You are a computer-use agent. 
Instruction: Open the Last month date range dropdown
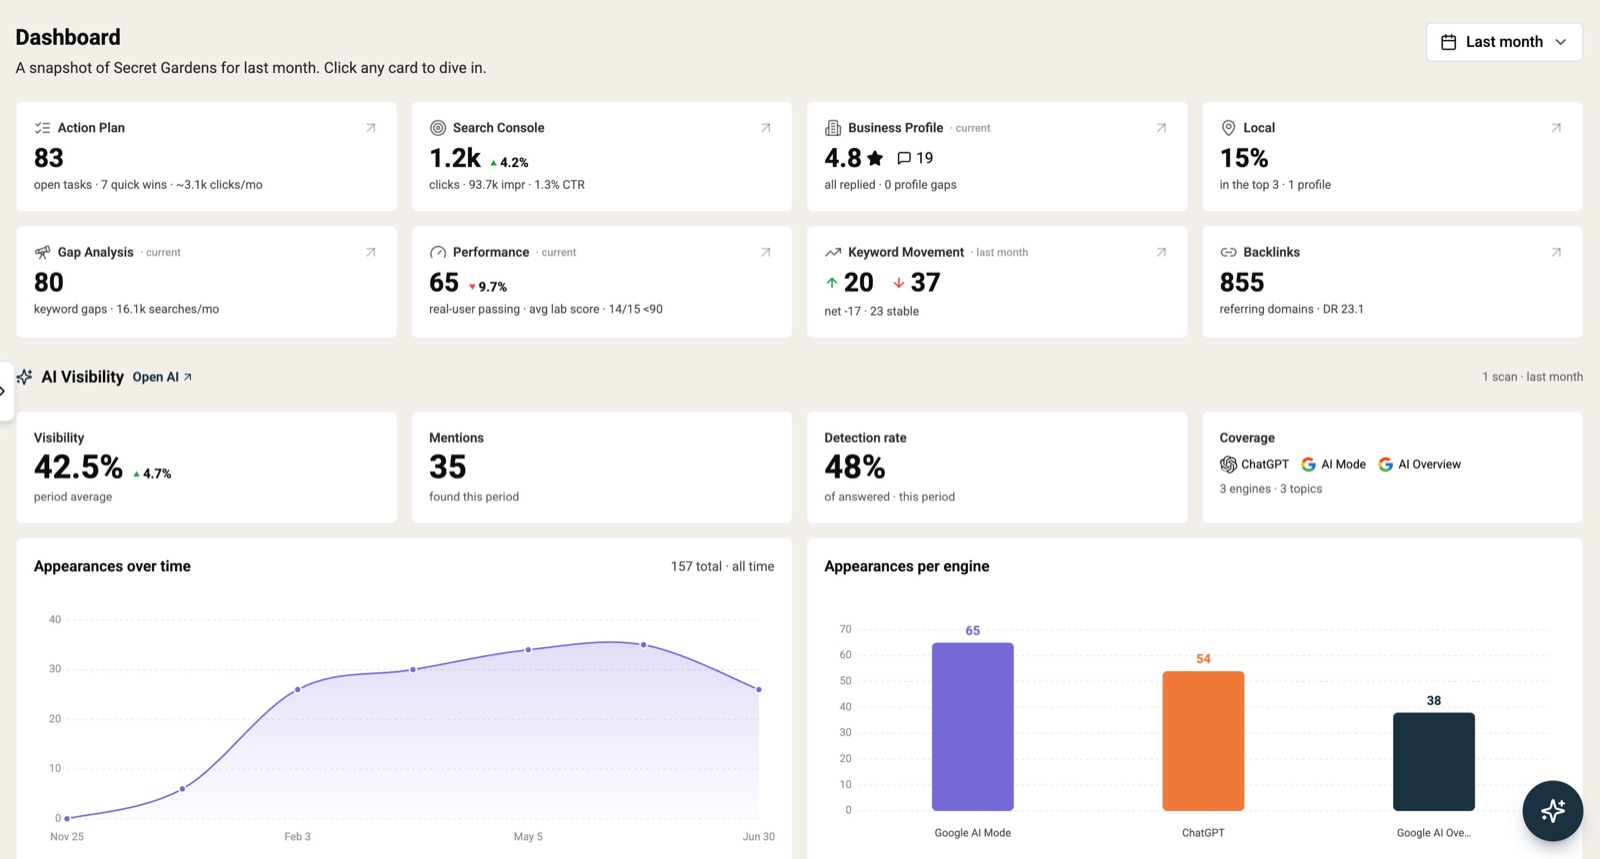[x=1504, y=42]
